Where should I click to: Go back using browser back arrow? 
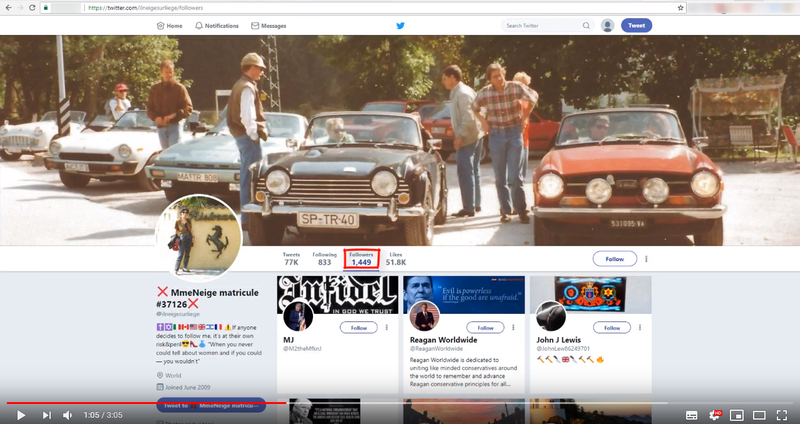click(x=8, y=8)
